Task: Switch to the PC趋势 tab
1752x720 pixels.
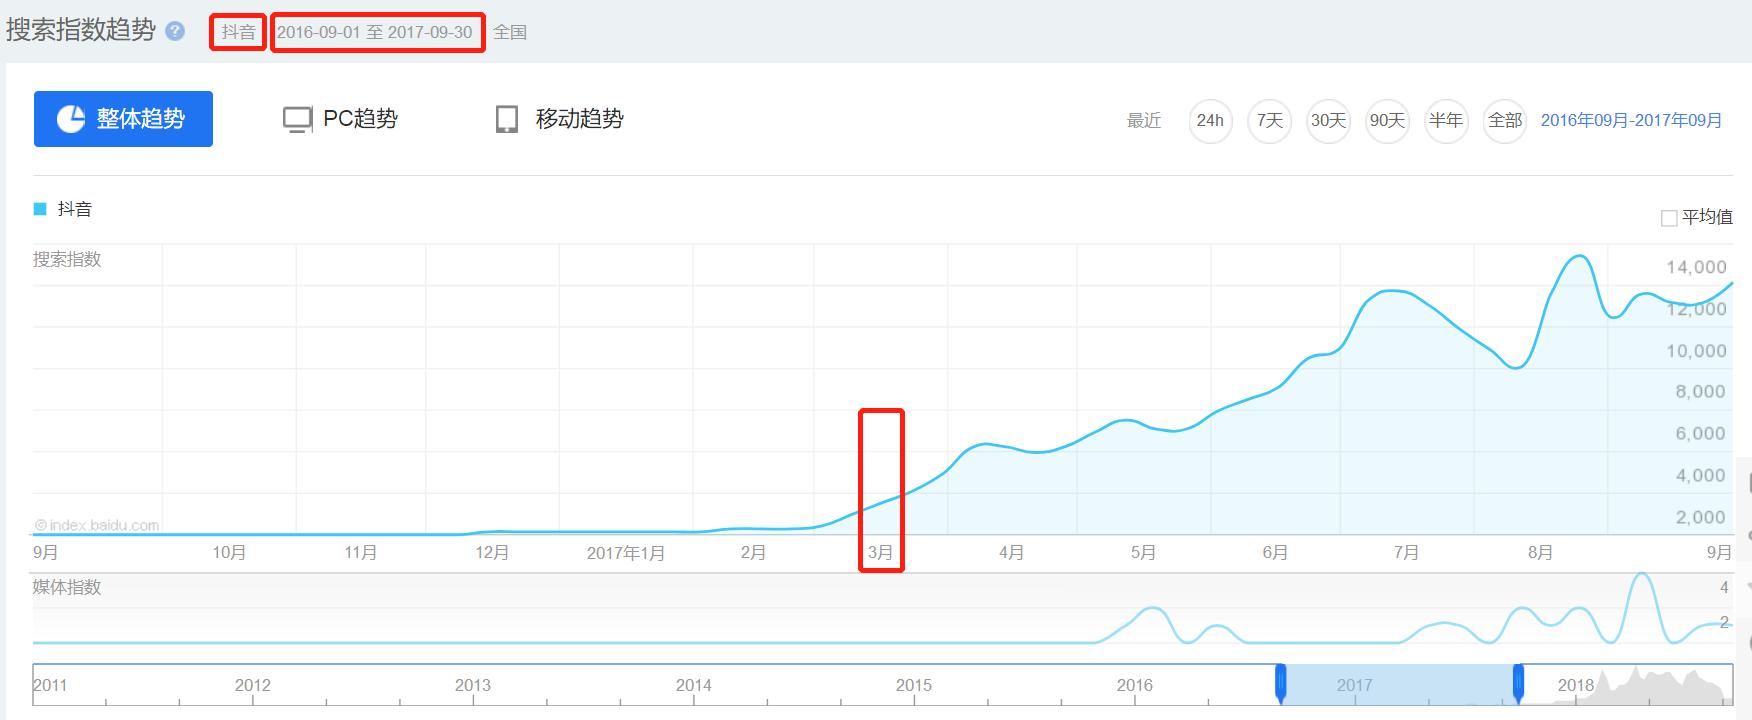Action: click(341, 119)
